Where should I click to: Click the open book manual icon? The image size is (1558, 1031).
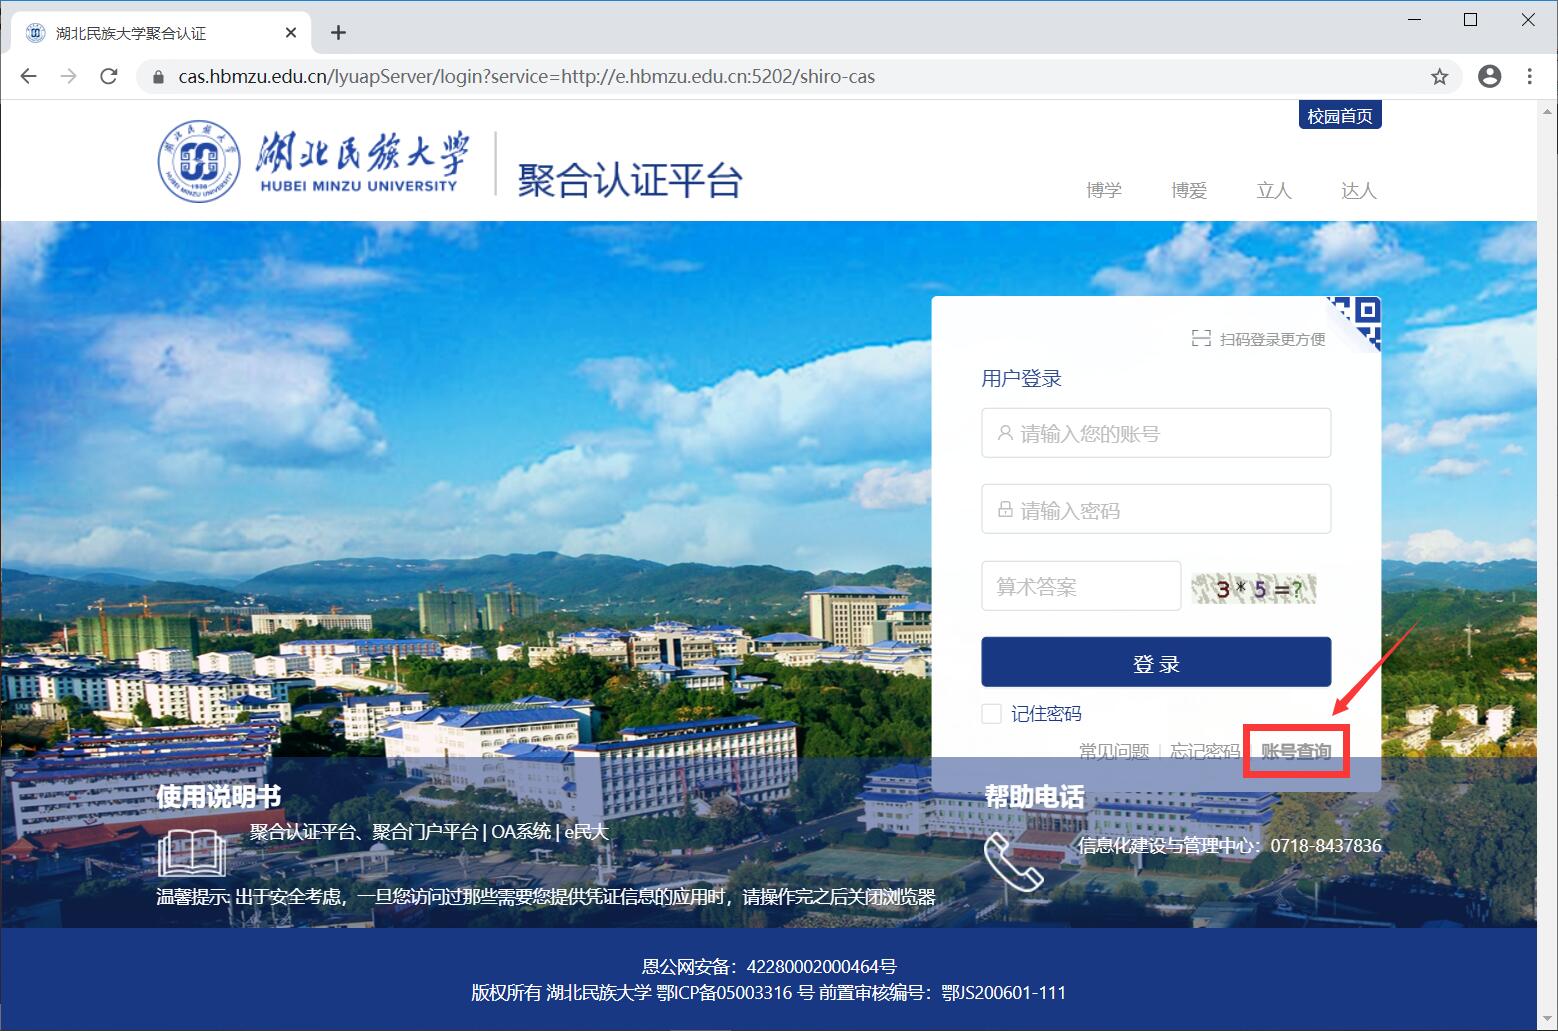[192, 853]
